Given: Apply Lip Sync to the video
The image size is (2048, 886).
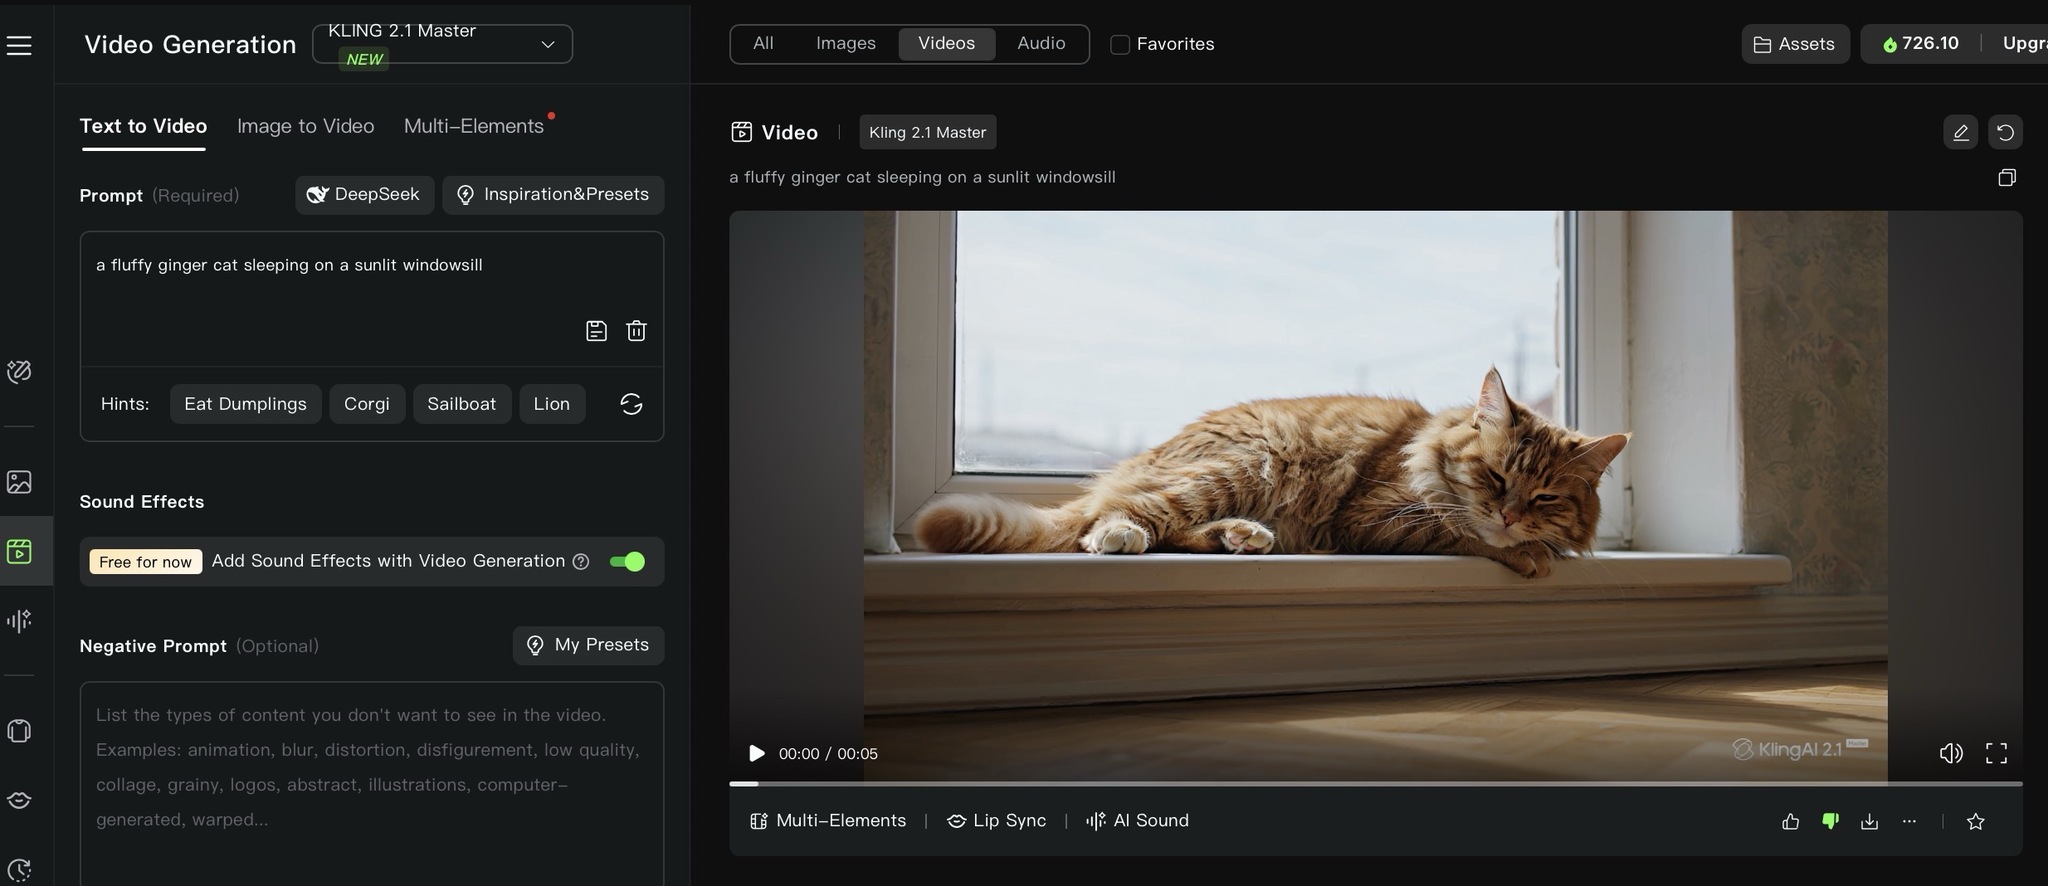Looking at the screenshot, I should [x=996, y=821].
